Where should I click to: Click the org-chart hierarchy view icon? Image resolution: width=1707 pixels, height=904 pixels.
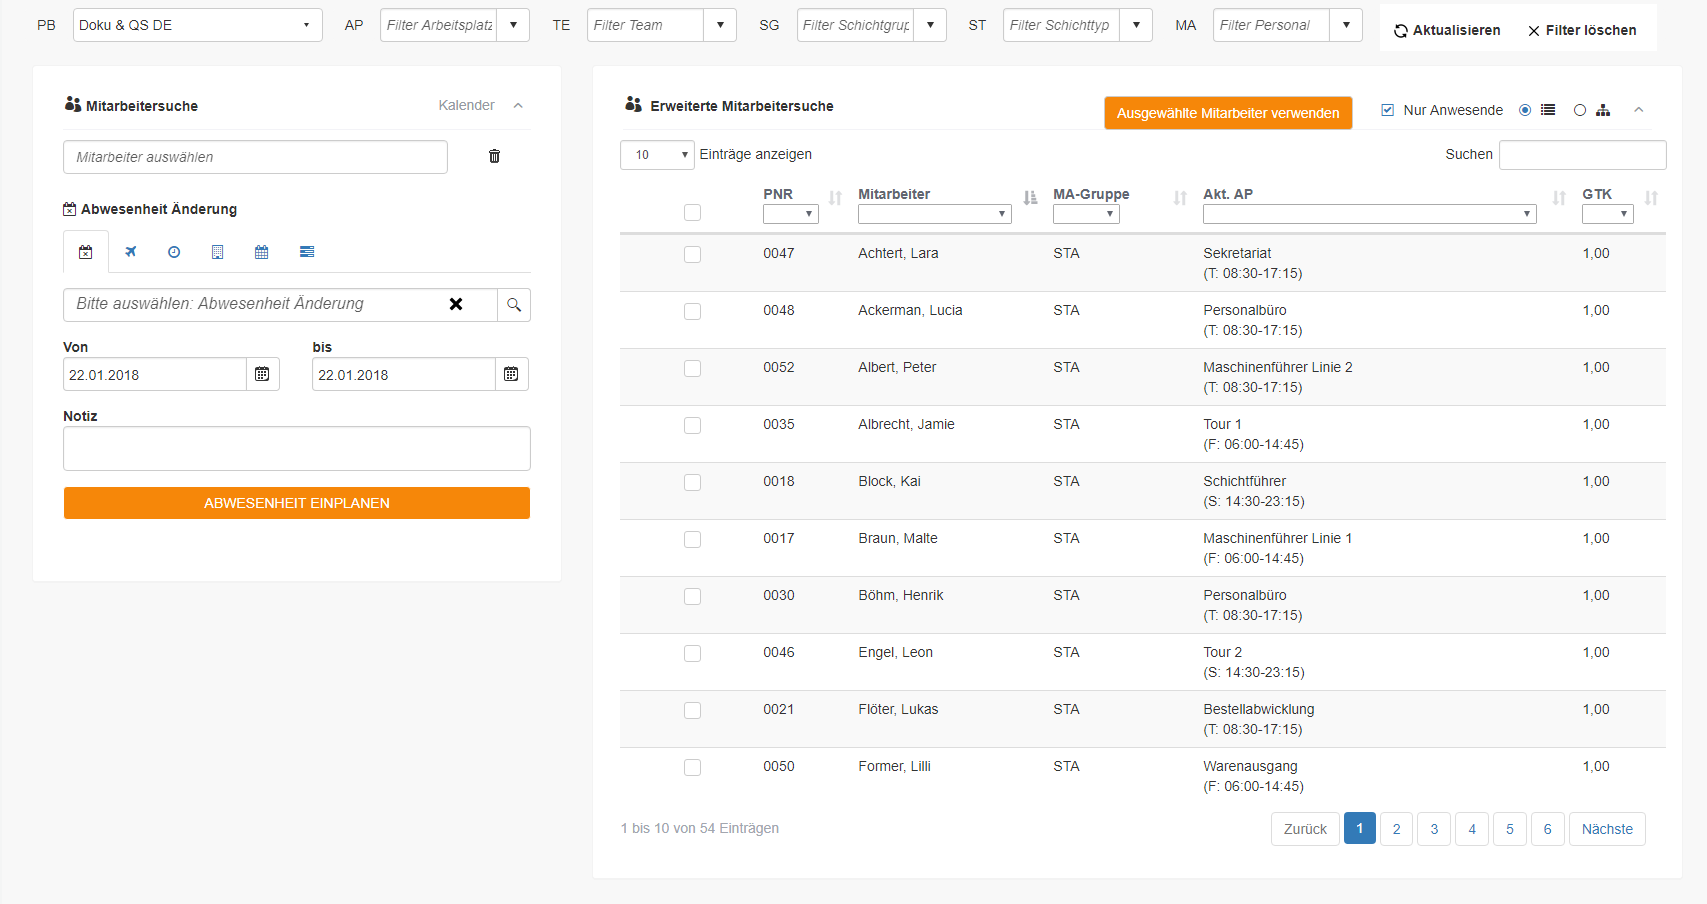tap(1603, 110)
